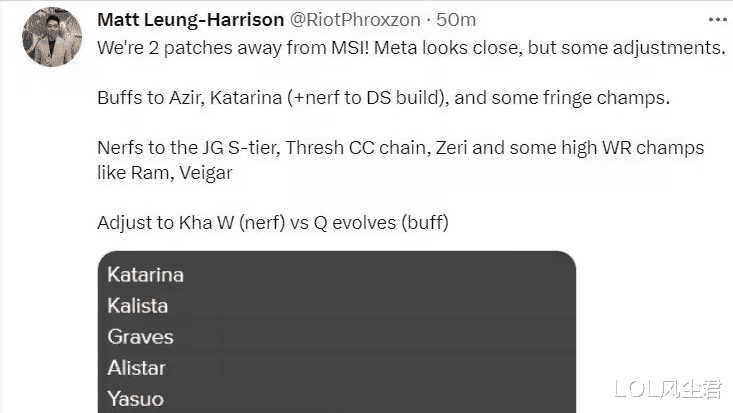Click Kalista in the image list
The width and height of the screenshot is (733, 413).
tap(137, 306)
